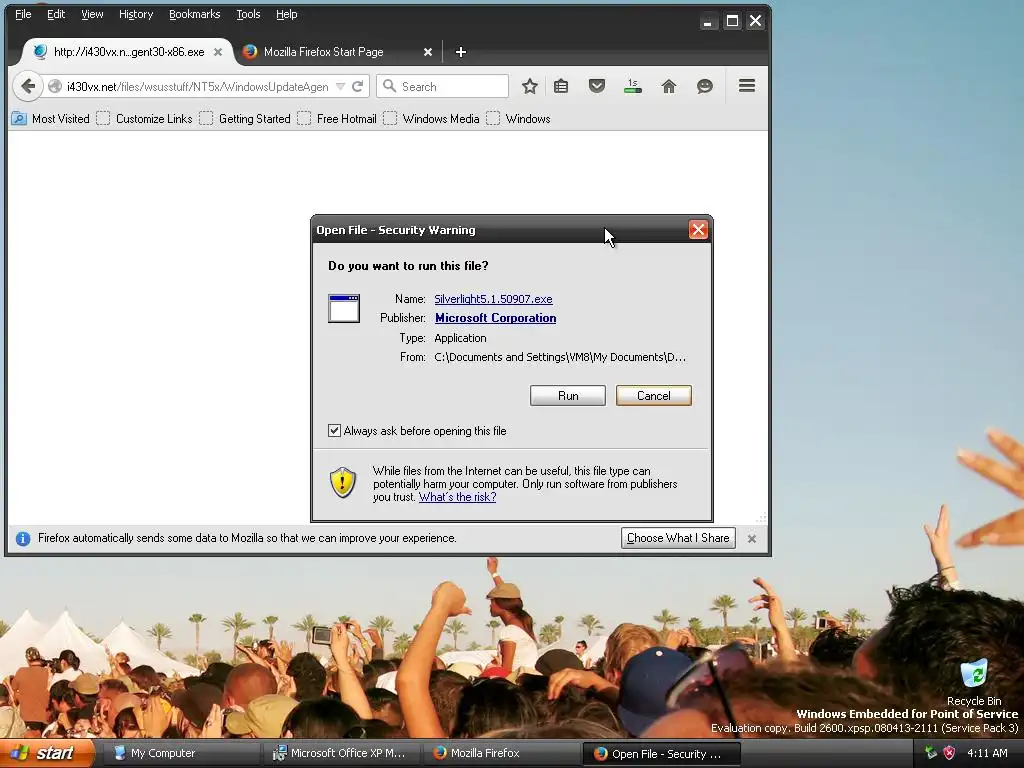Switch to Mozilla Firefox taskbar item
The height and width of the screenshot is (768, 1024).
pyautogui.click(x=501, y=754)
